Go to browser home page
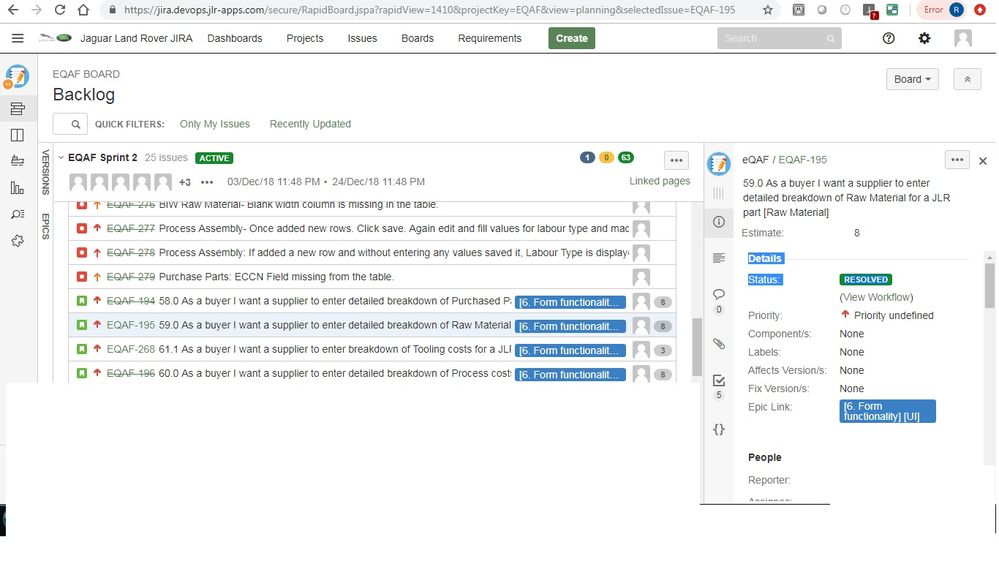This screenshot has width=999, height=562. tap(83, 10)
